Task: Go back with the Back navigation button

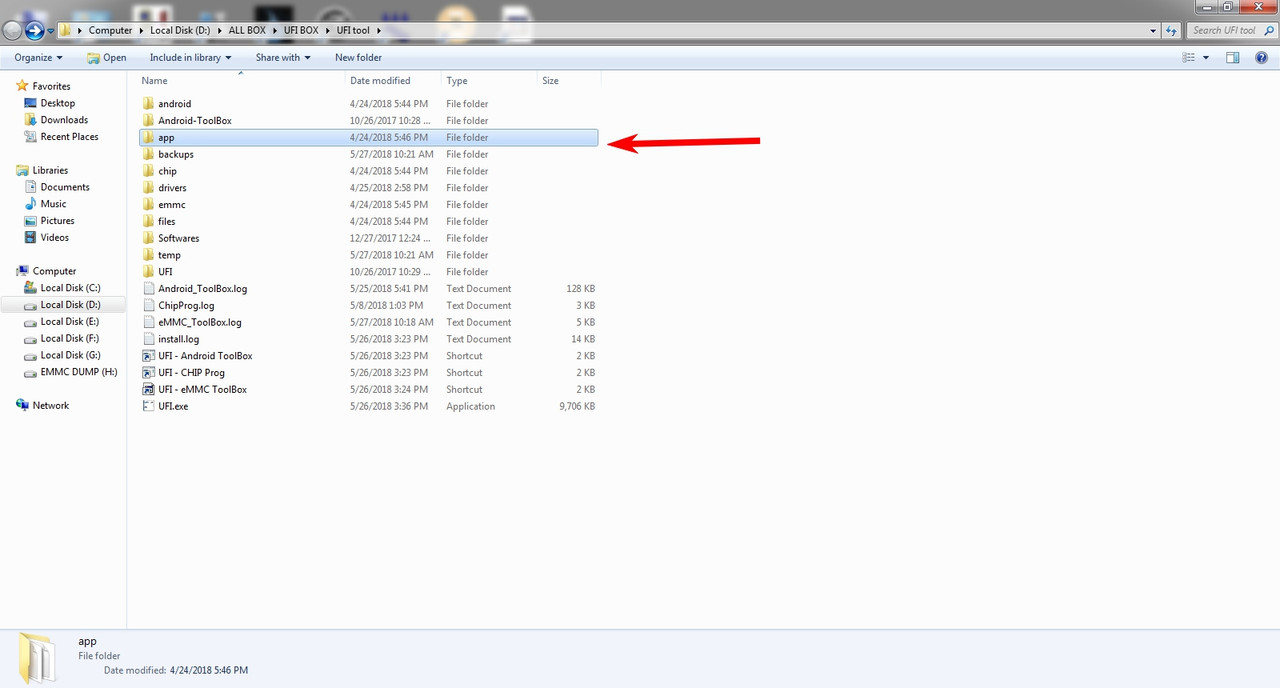Action: click(12, 30)
